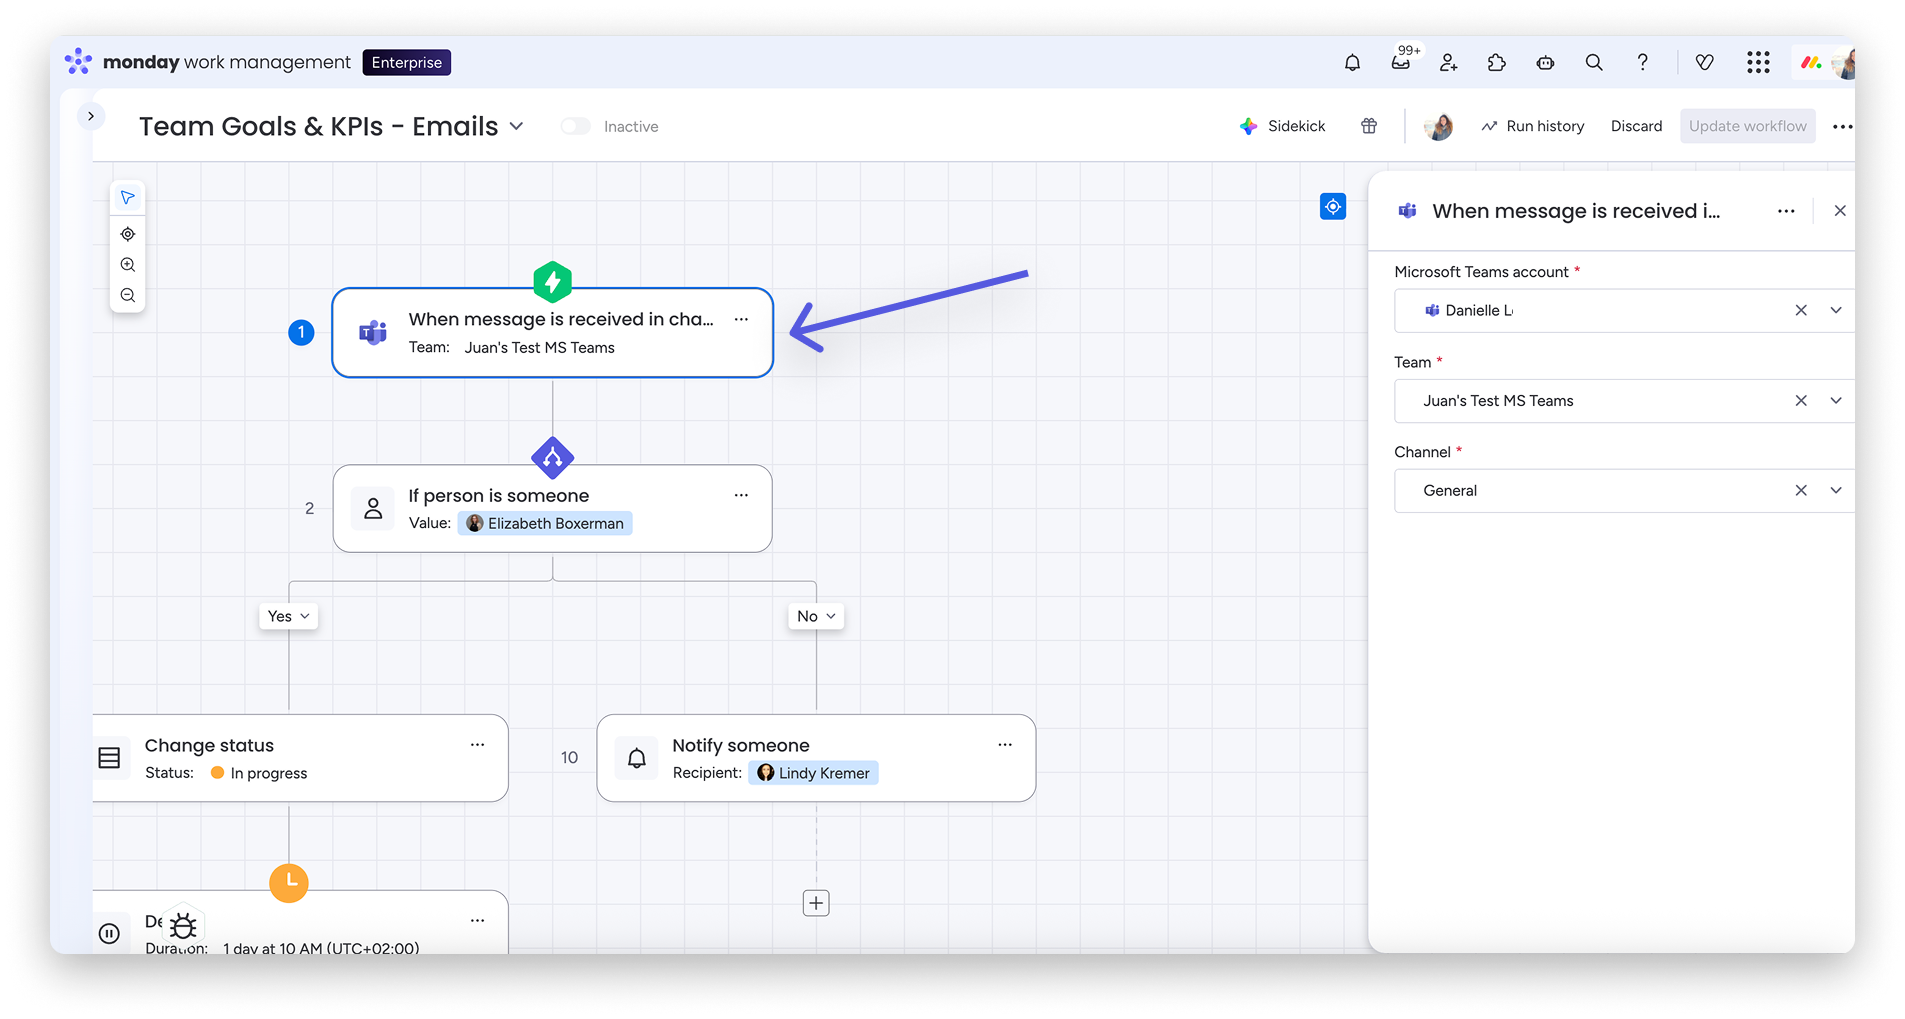Viewport: 1905px width, 1019px height.
Task: Open the Sidekick assistant
Action: point(1283,126)
